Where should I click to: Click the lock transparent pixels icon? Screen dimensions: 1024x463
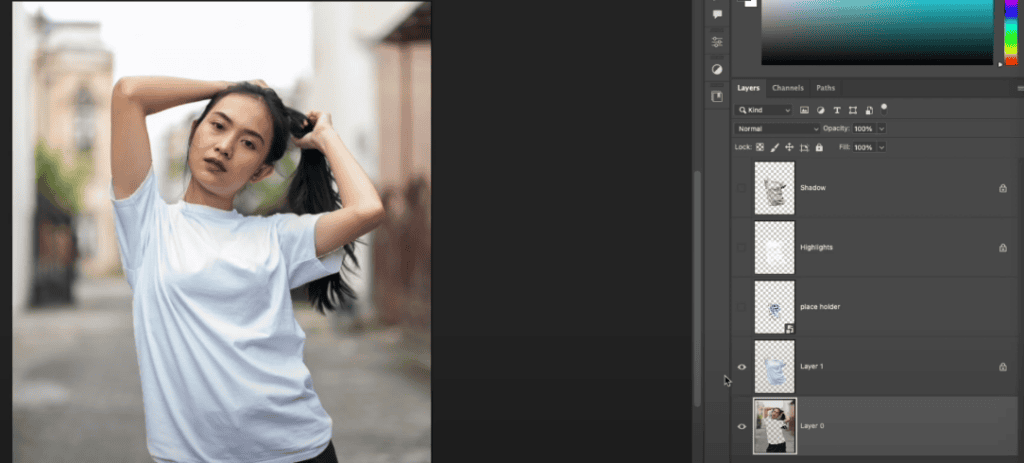click(759, 147)
